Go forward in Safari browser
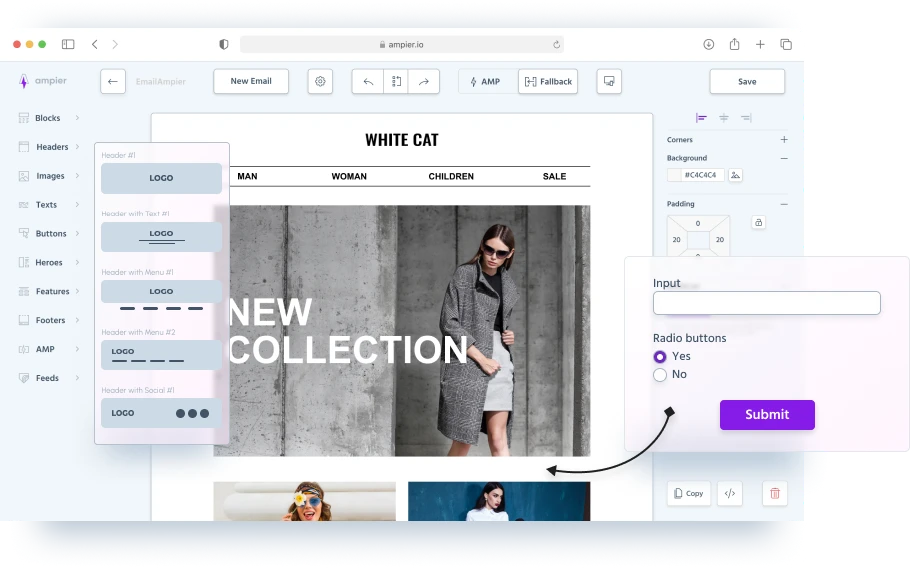The height and width of the screenshot is (568, 910). 115,44
